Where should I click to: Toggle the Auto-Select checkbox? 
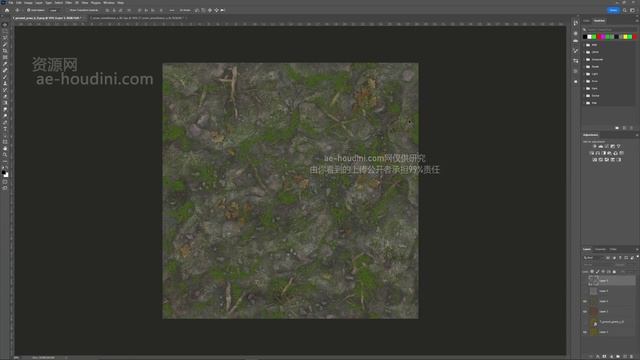29,10
